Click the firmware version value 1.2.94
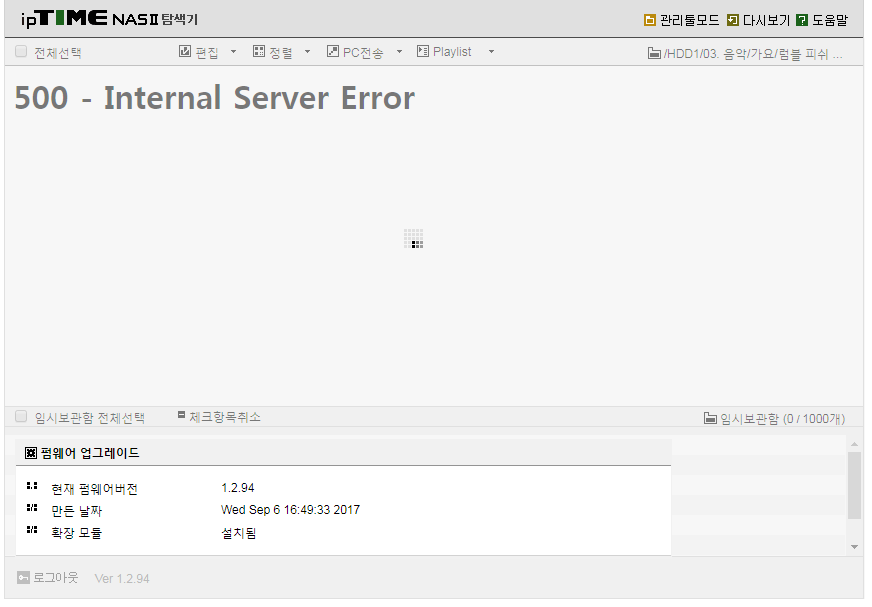Viewport: 872px width, 607px height. [x=237, y=488]
